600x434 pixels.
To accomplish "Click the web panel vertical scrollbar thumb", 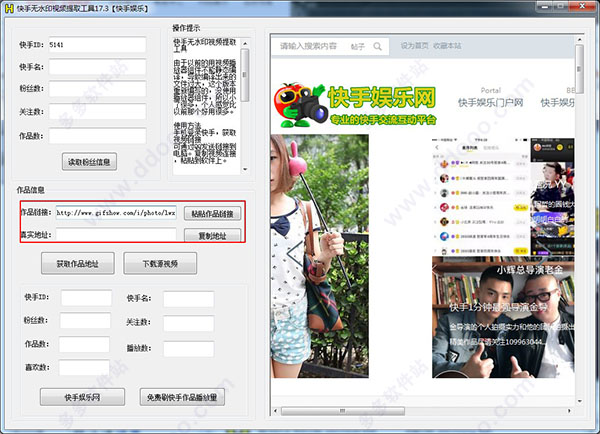I will (x=579, y=69).
